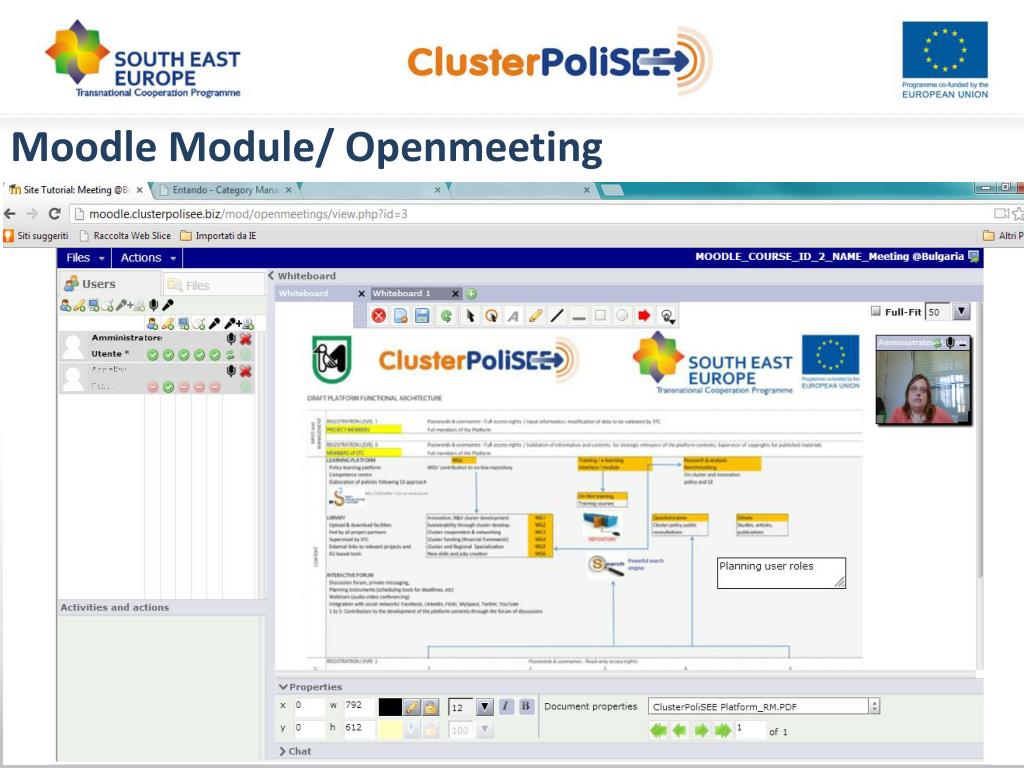The height and width of the screenshot is (768, 1024).
Task: Enable the Full-Fit checkbox
Action: tap(876, 312)
